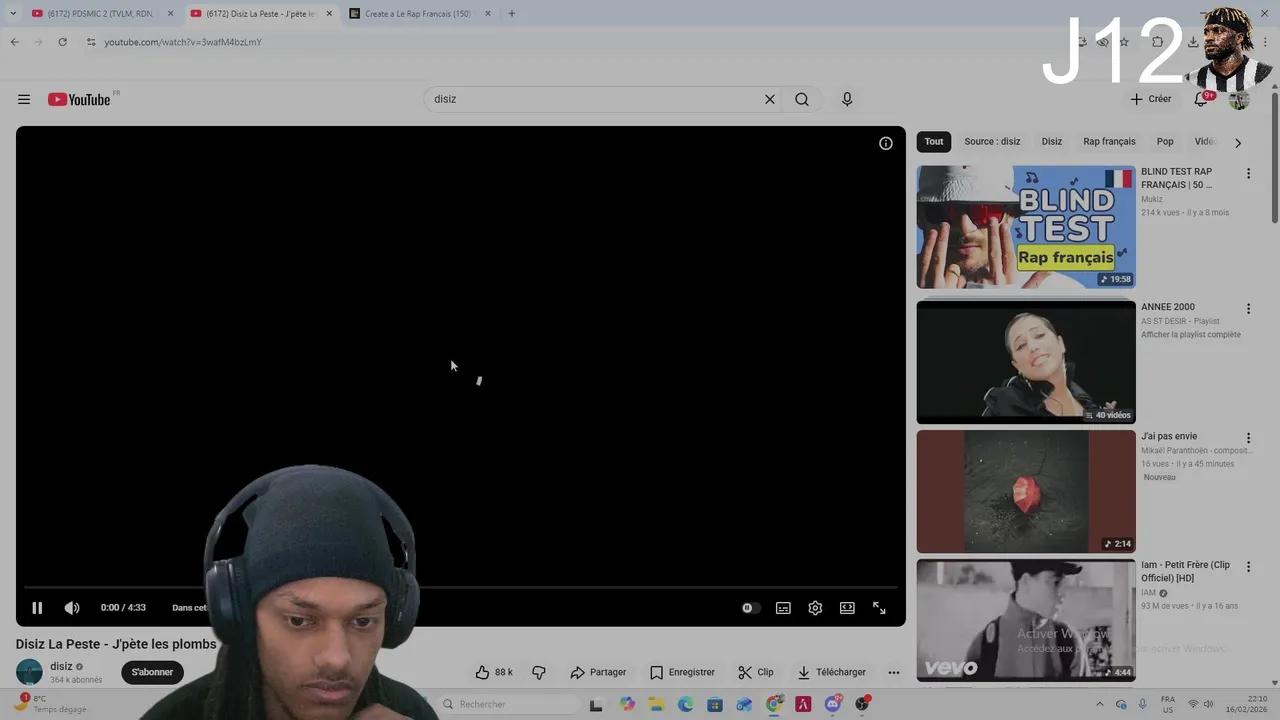Select the 'Source : disiz' chip
Screen dimensions: 1280x720
[992, 142]
